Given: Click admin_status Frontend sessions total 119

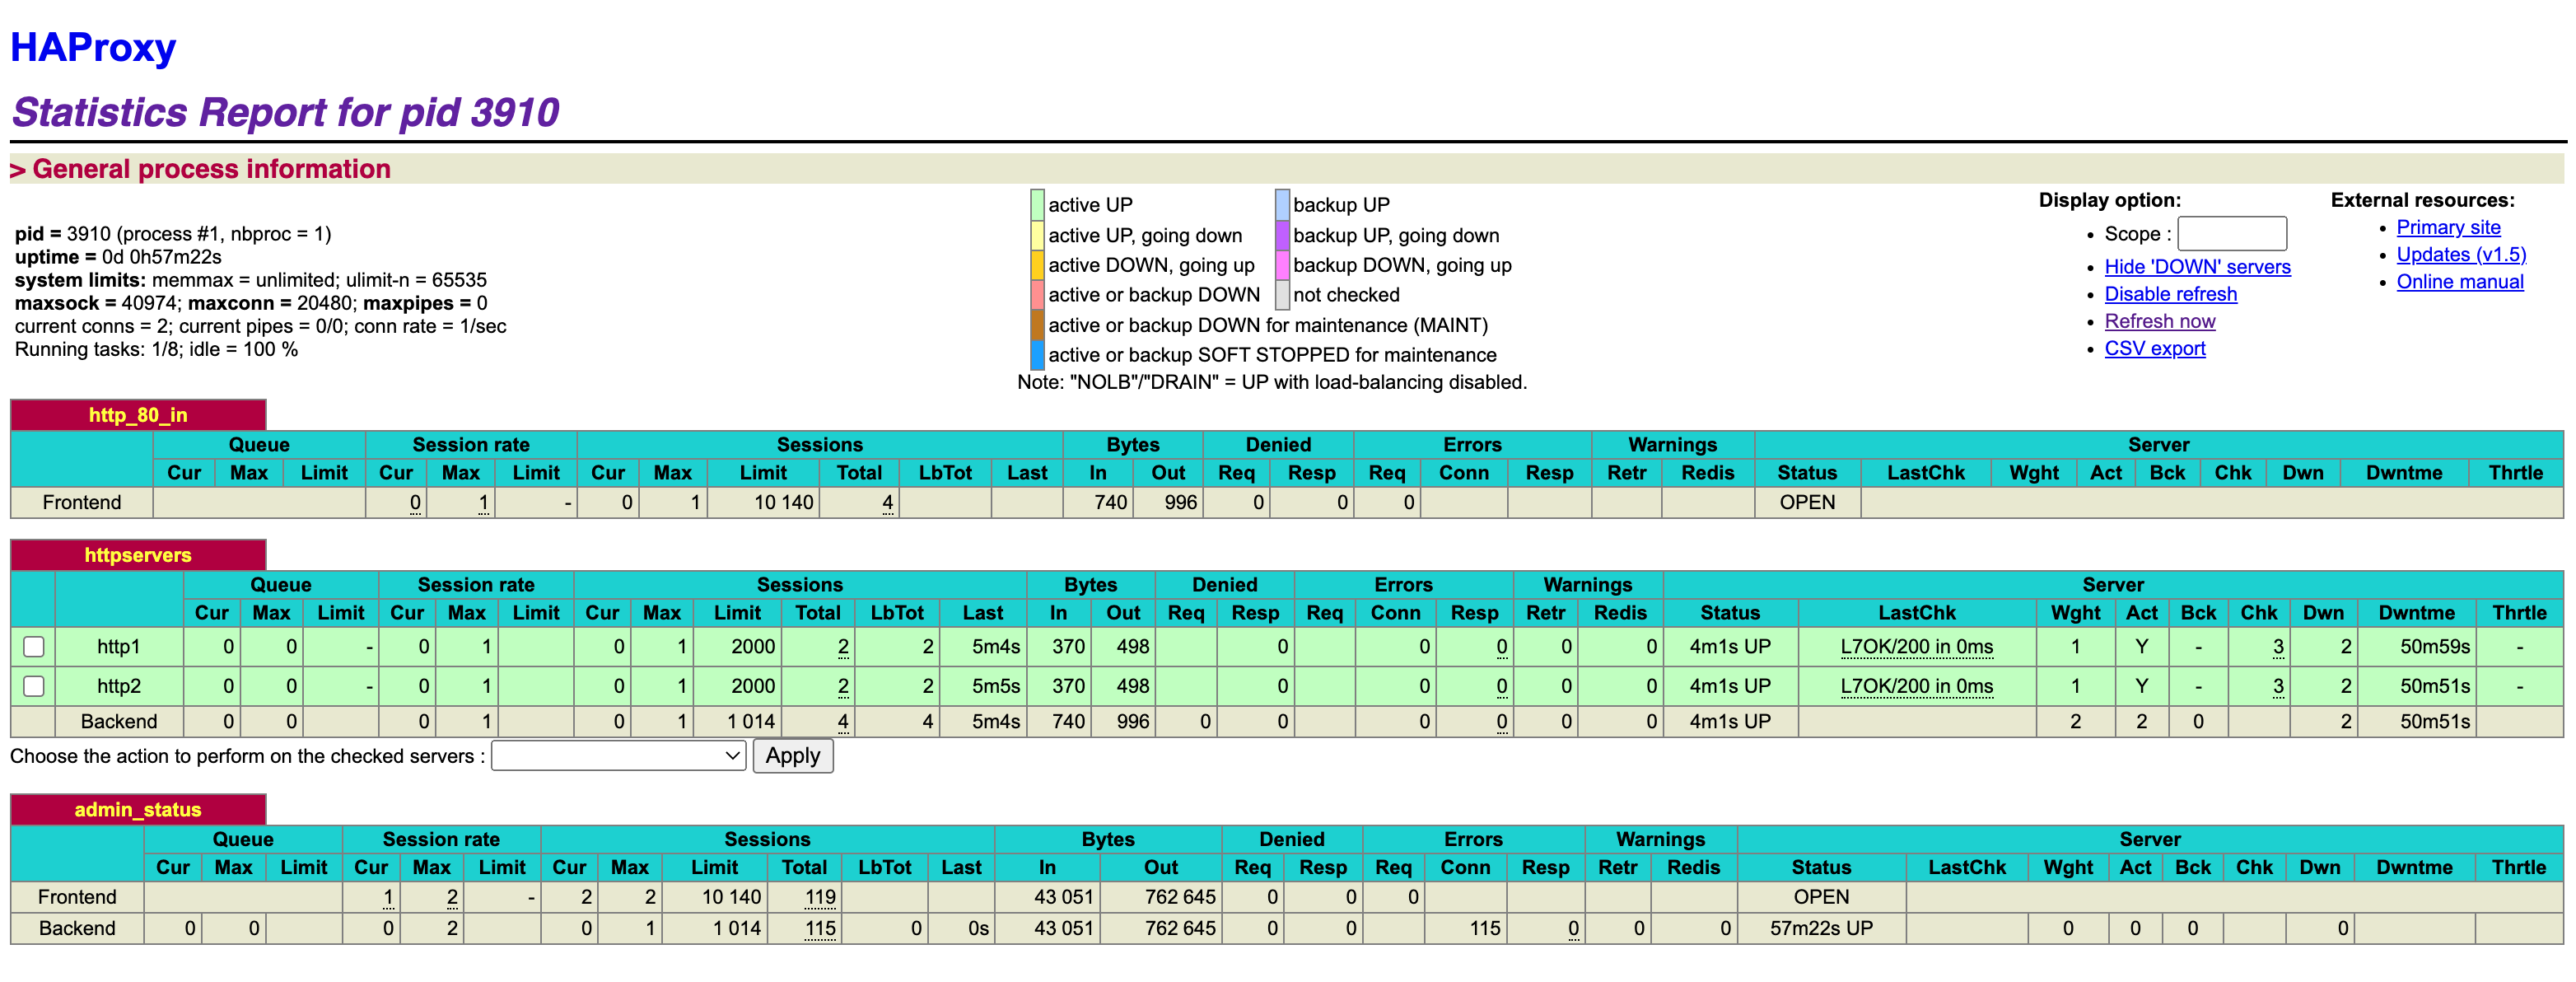Looking at the screenshot, I should pyautogui.click(x=820, y=897).
